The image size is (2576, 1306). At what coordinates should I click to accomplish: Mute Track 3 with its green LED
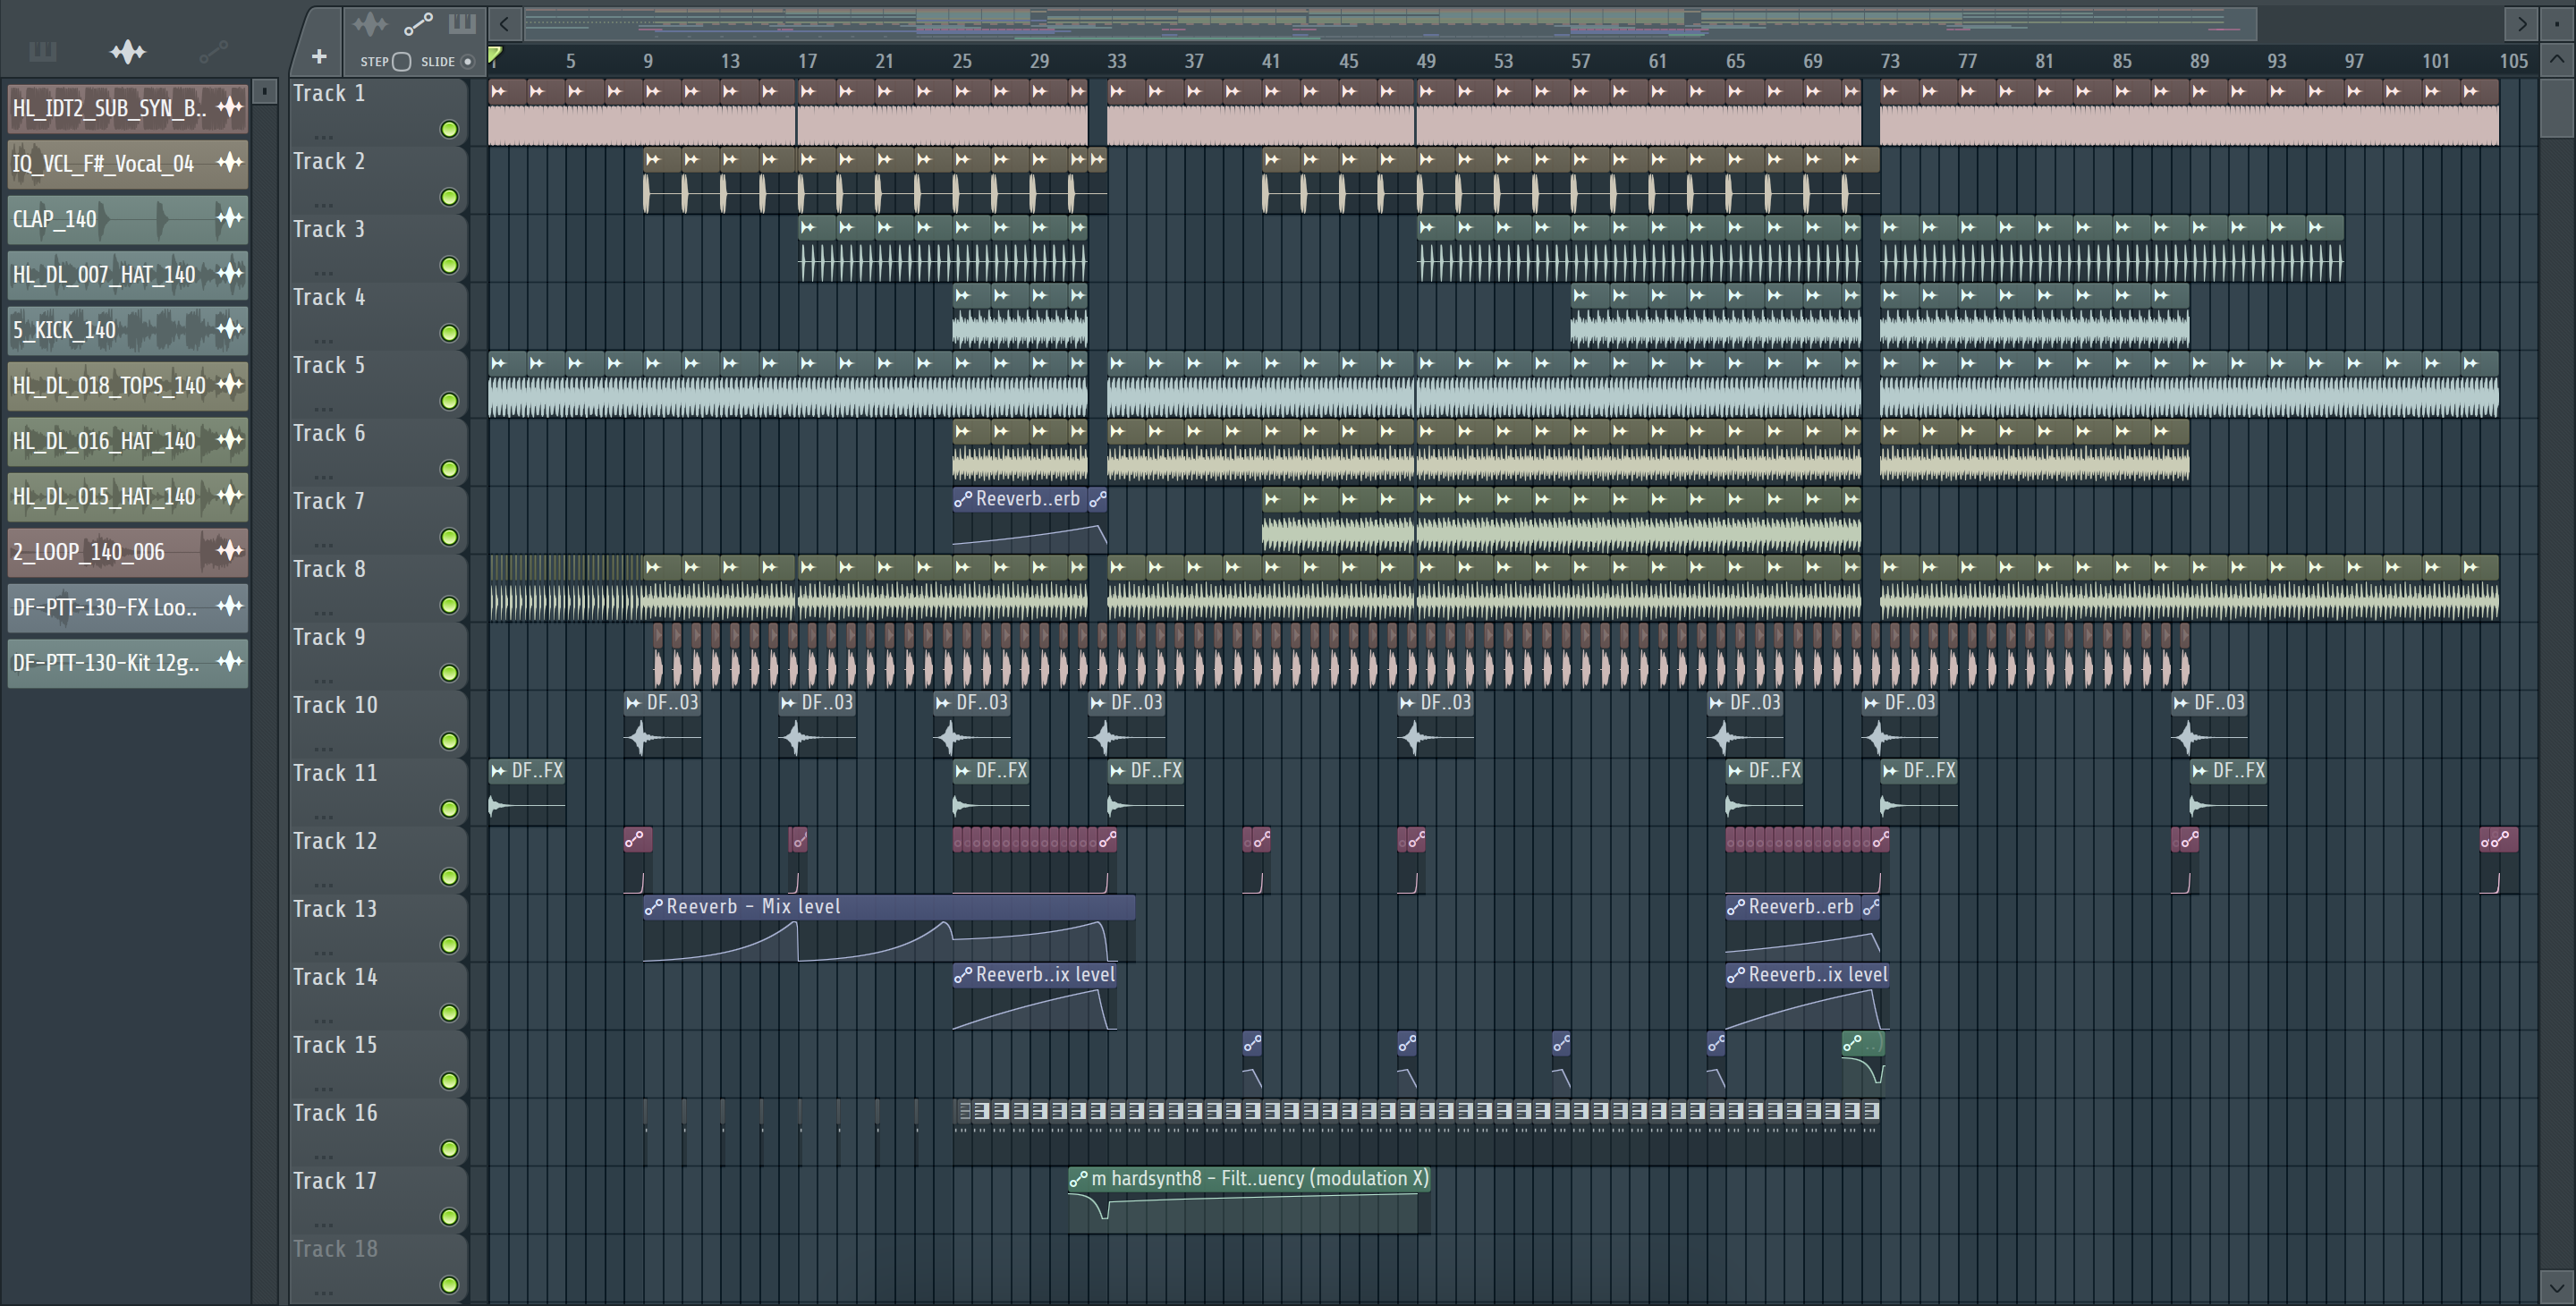(x=450, y=265)
